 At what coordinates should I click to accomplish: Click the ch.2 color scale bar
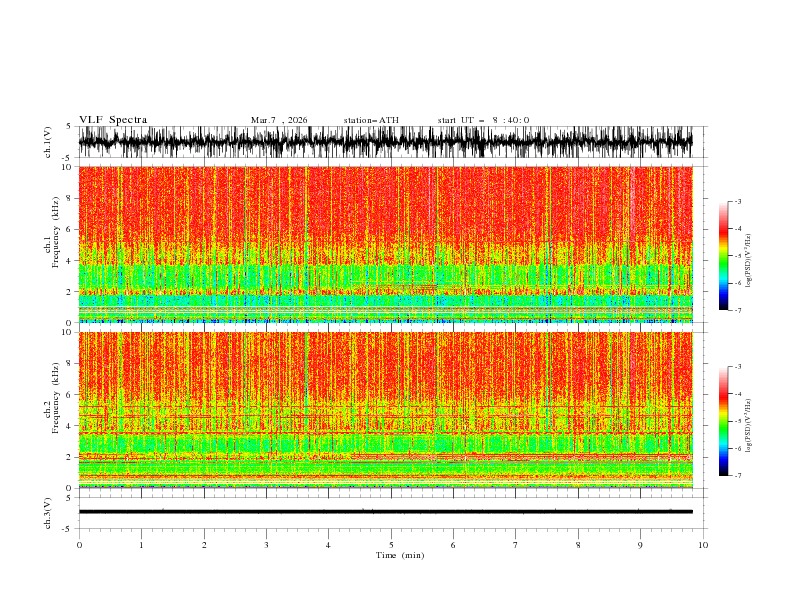tap(723, 421)
